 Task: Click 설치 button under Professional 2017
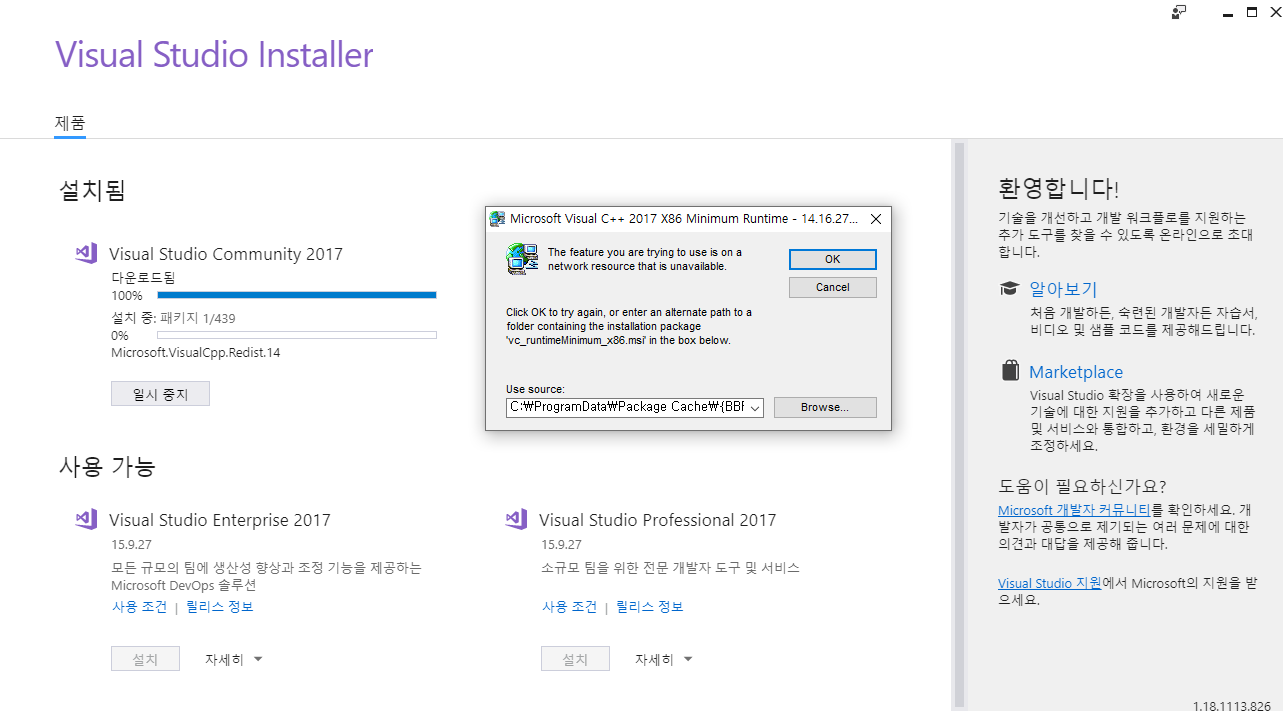(575, 659)
